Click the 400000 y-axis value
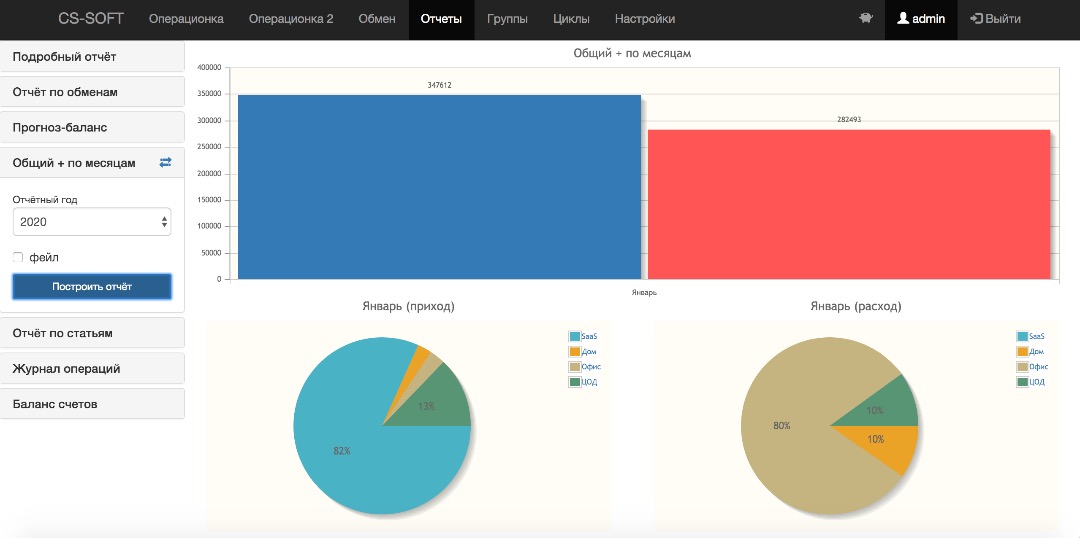 pos(209,68)
